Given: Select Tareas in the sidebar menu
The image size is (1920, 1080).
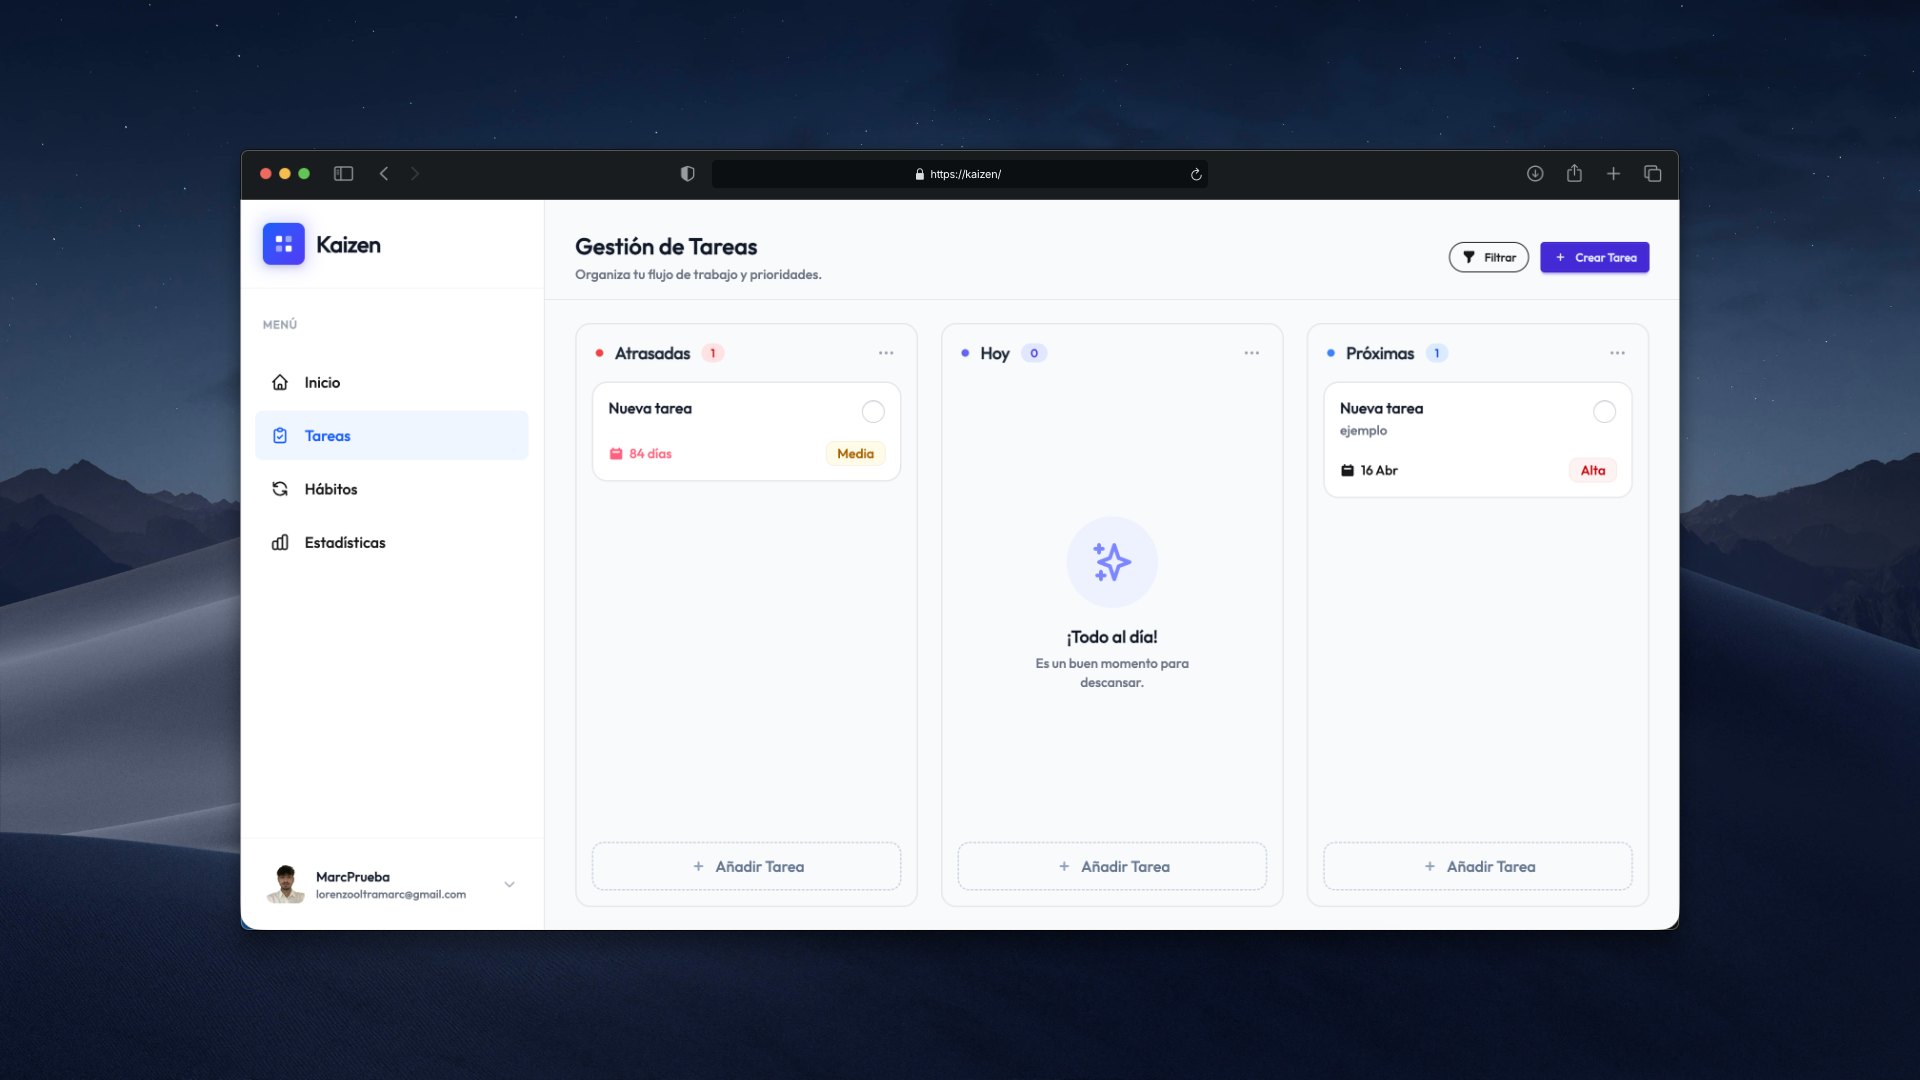Looking at the screenshot, I should point(392,436).
